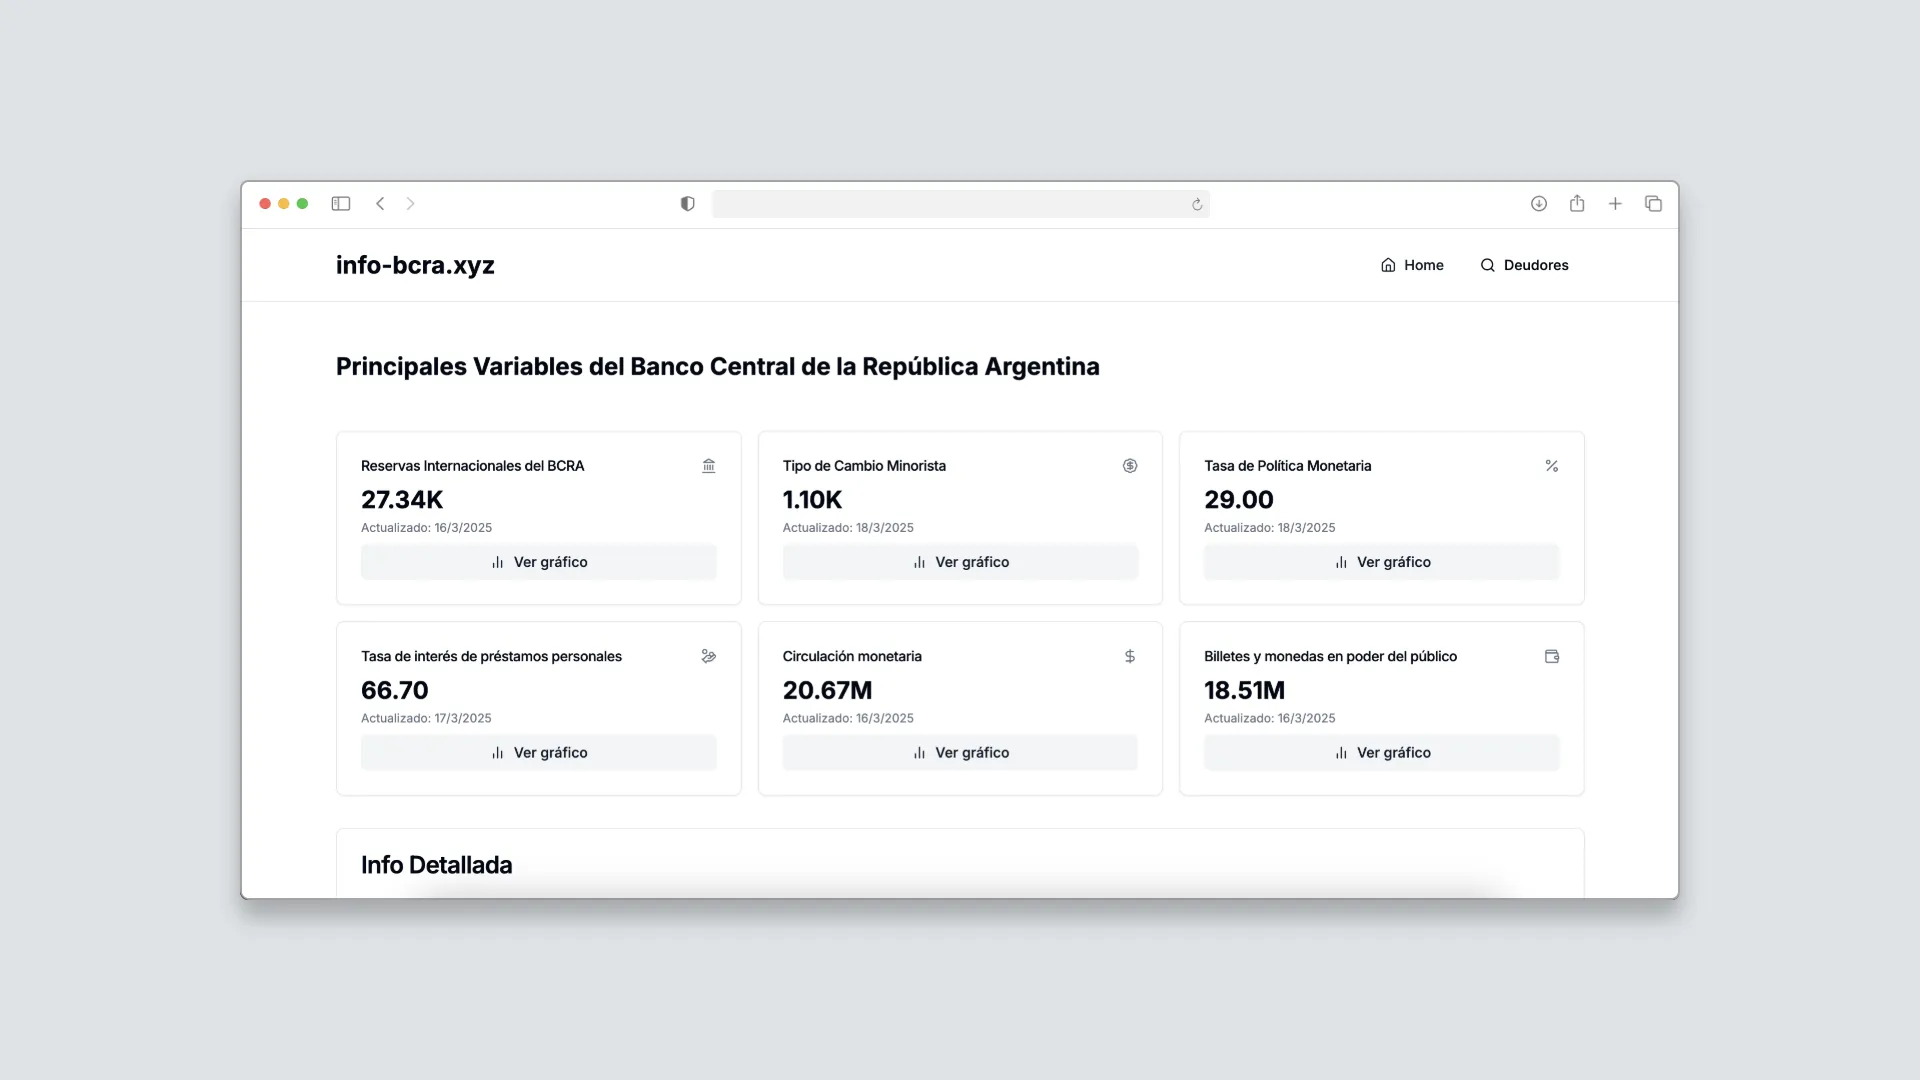Viewport: 1920px width, 1080px height.
Task: Open the share menu in the browser toolbar
Action: (x=1577, y=203)
